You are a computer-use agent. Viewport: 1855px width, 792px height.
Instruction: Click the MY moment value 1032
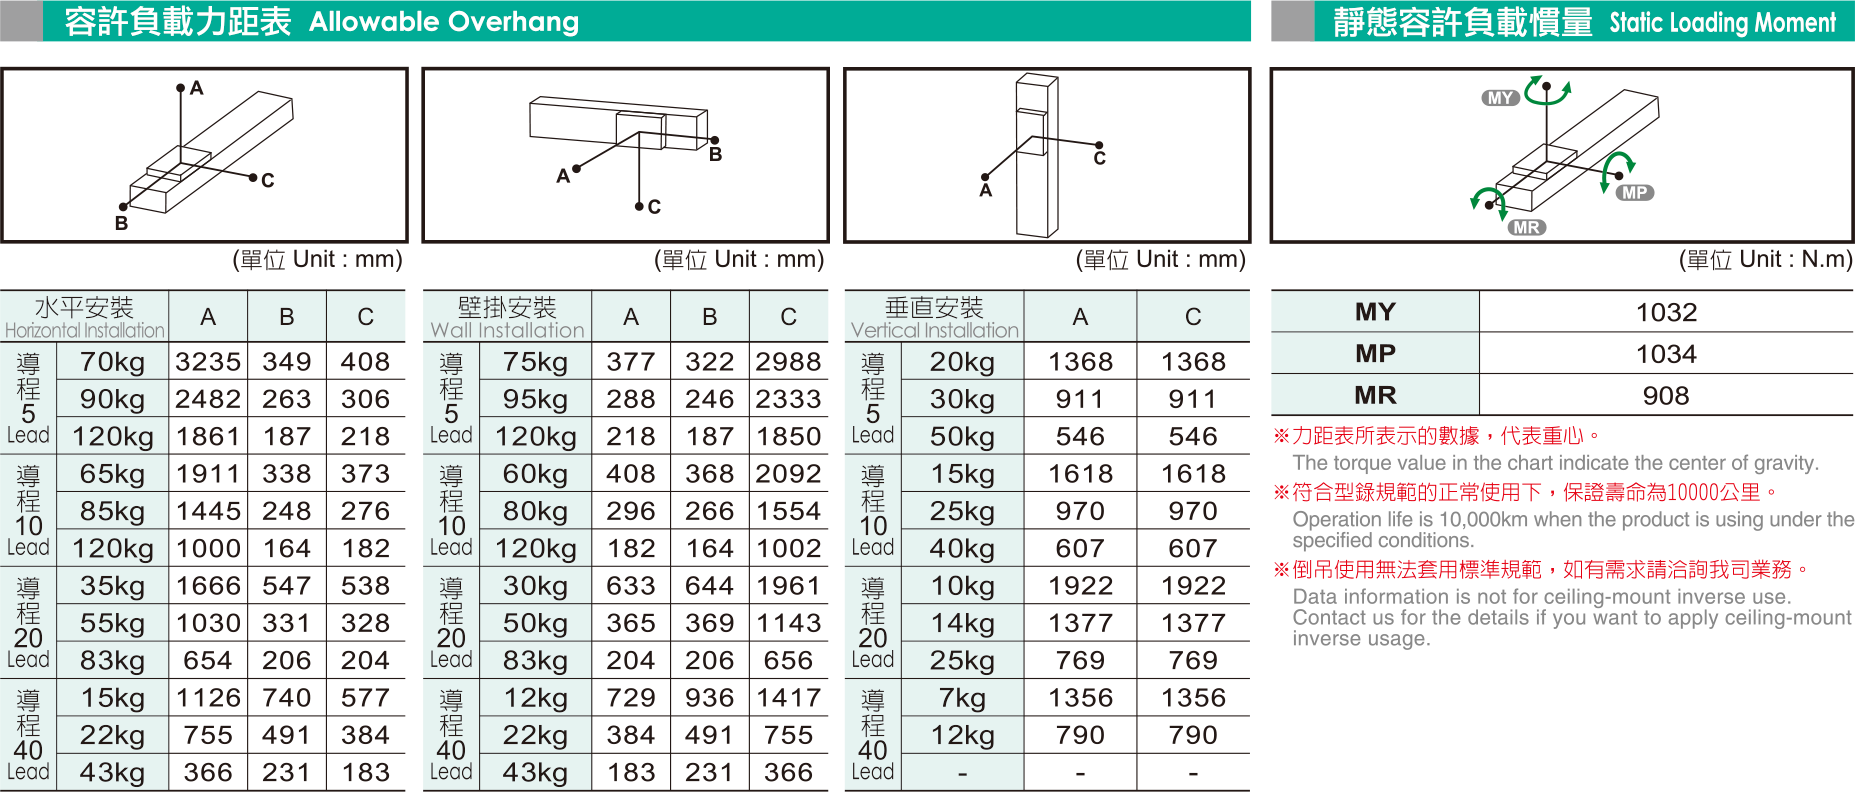(1666, 313)
